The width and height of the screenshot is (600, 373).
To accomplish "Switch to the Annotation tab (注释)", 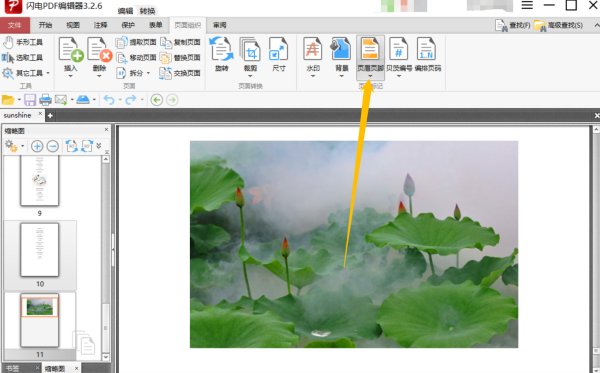I will 100,25.
